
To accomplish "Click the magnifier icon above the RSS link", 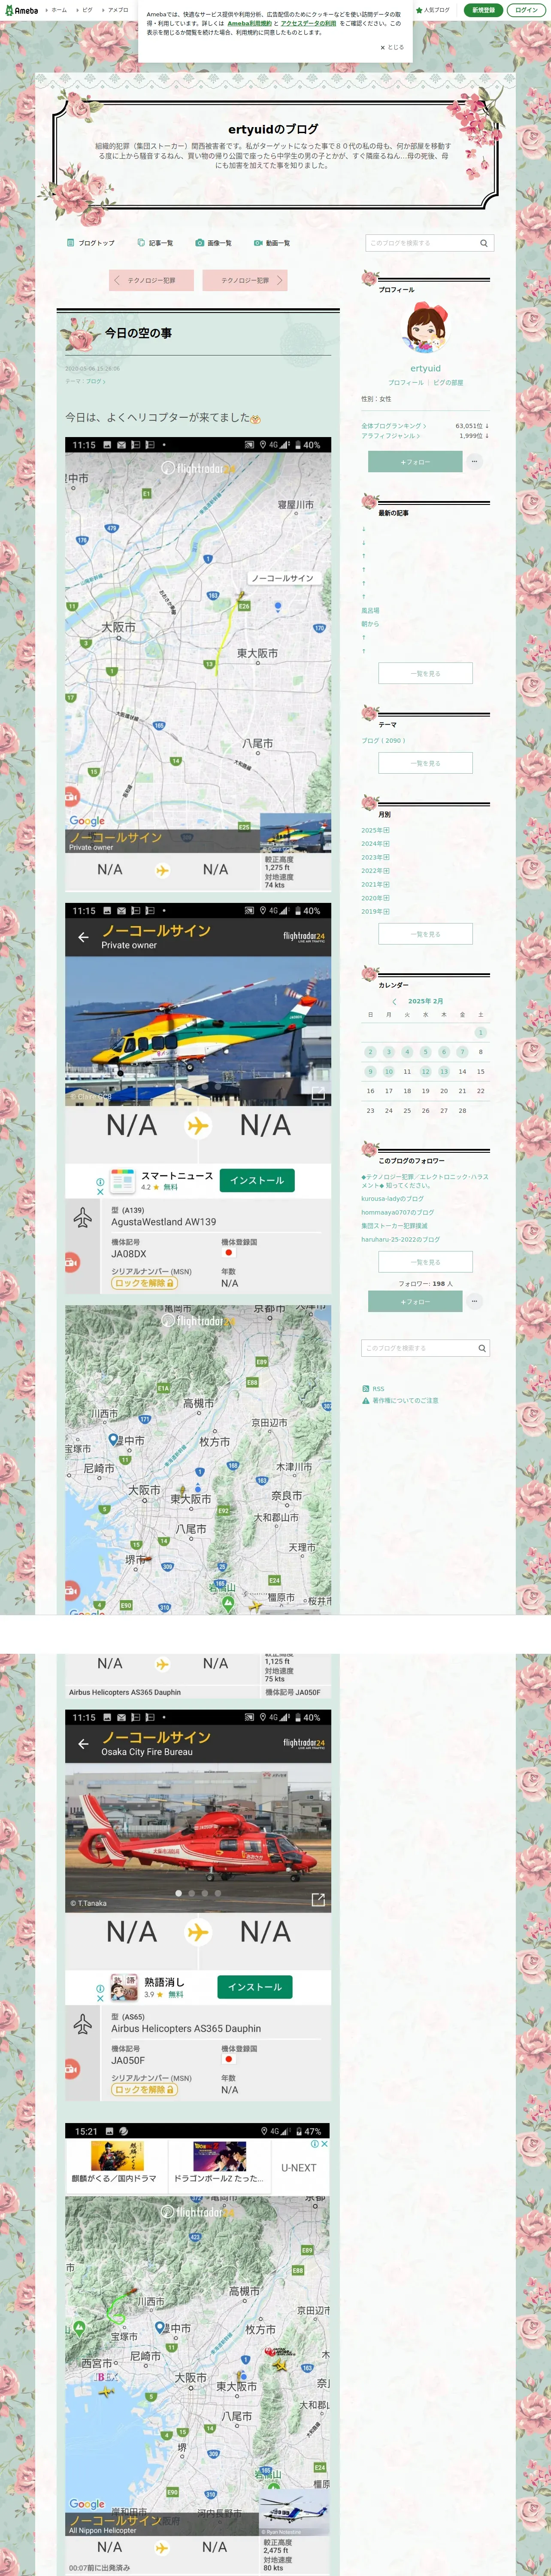I will pos(482,1348).
